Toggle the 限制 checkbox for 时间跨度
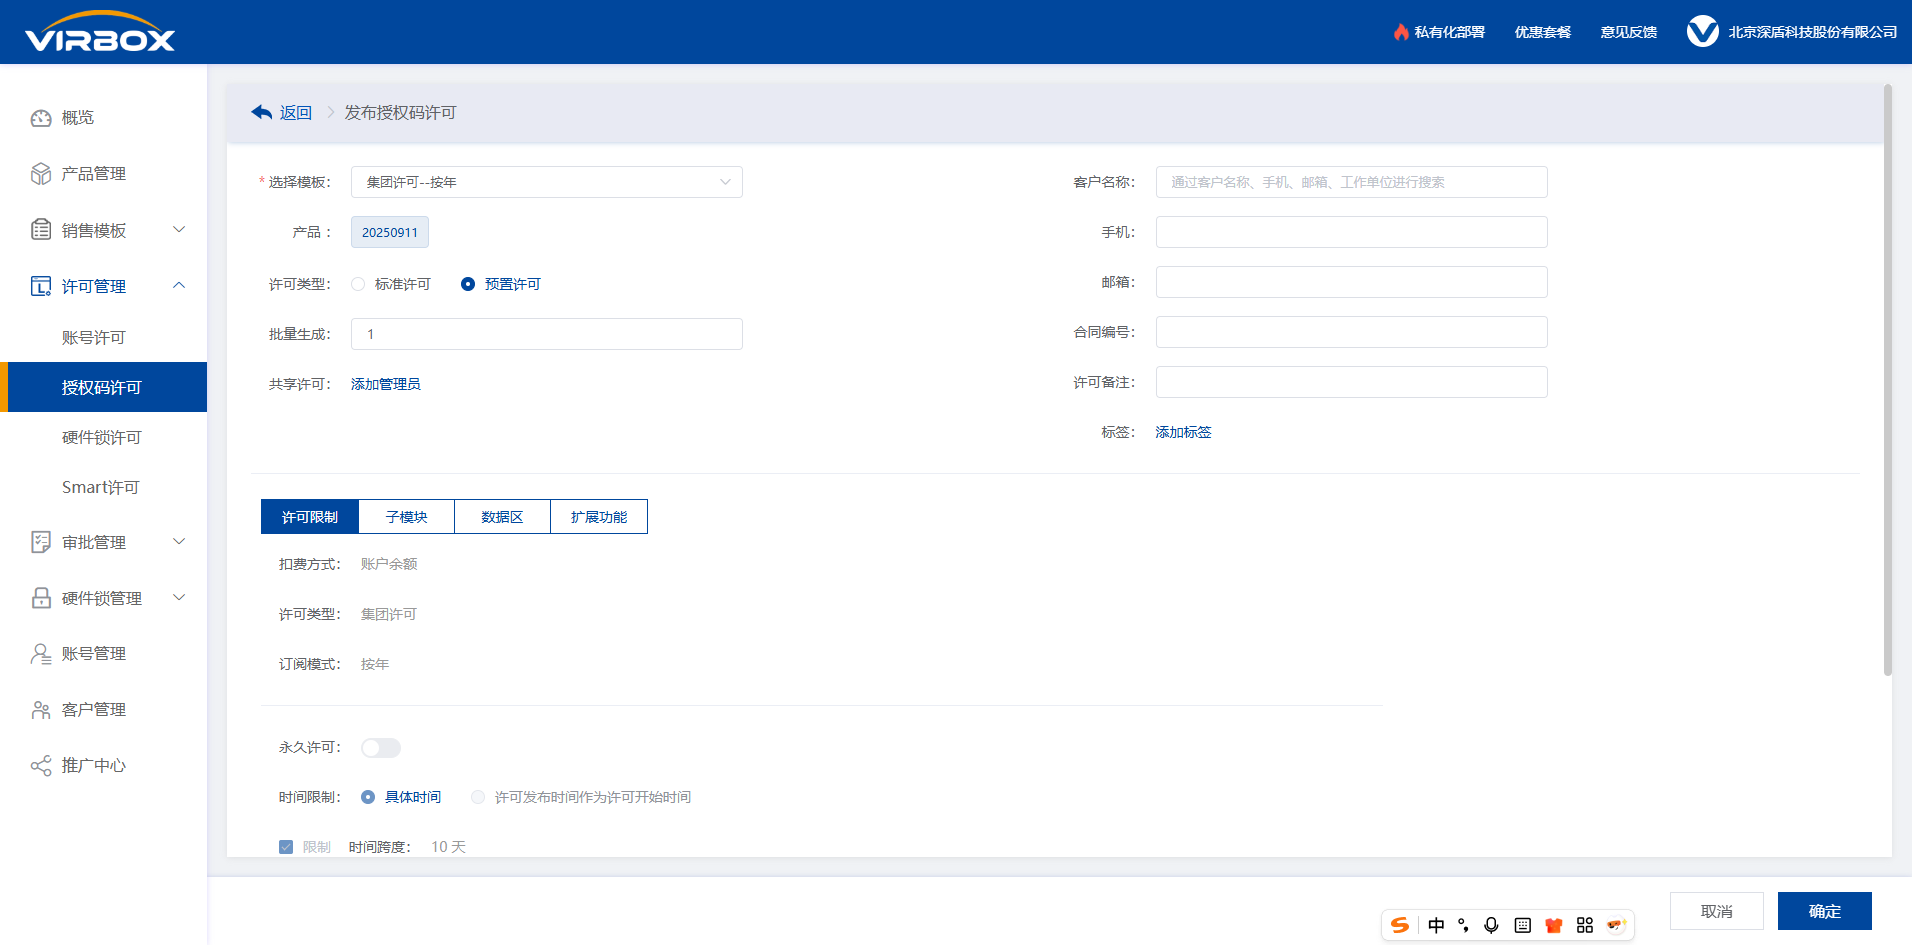 tap(286, 847)
